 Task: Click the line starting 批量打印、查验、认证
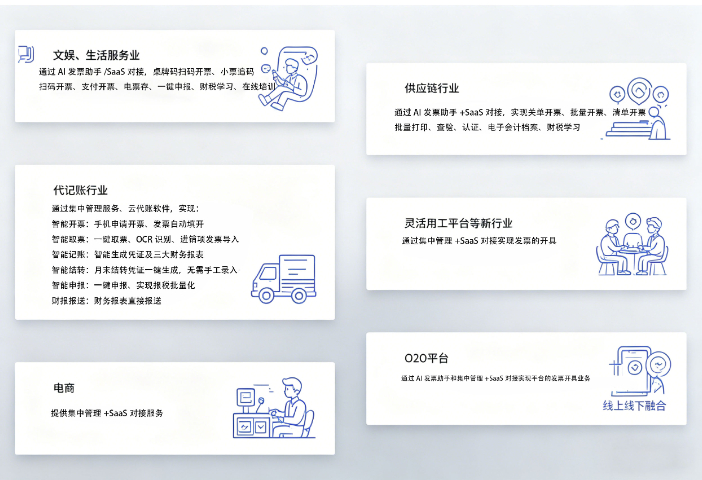pos(487,128)
